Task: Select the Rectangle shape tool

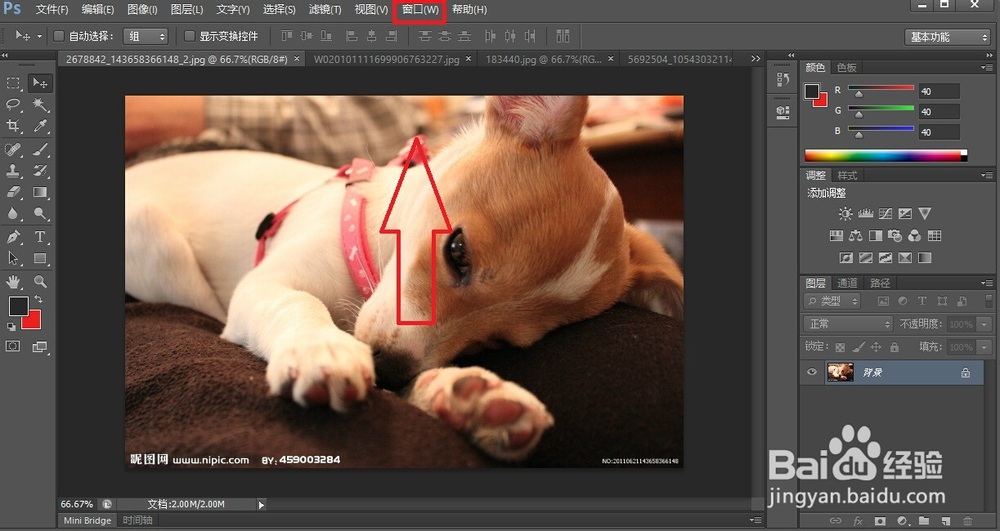Action: 40,258
